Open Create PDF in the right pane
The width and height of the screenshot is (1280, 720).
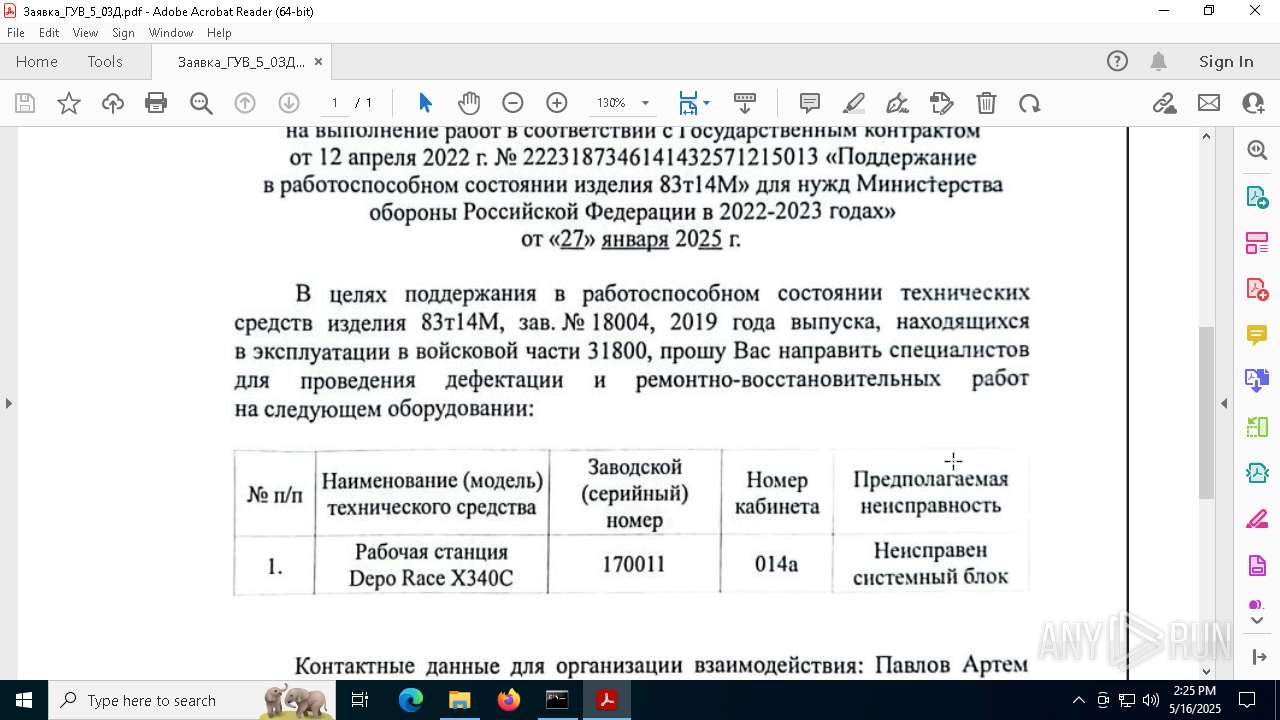[x=1257, y=288]
